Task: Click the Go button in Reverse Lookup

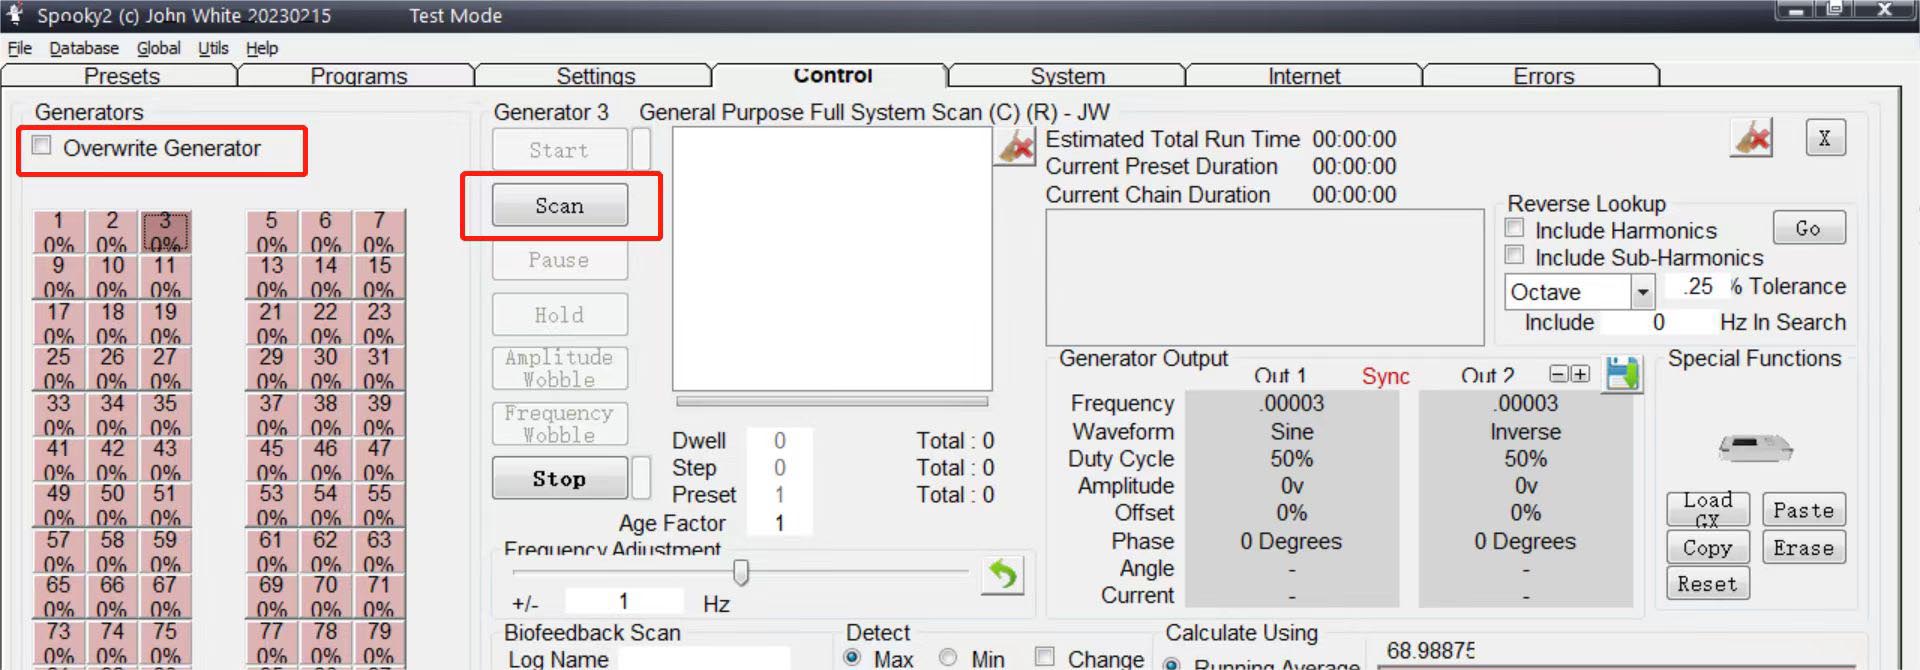Action: (1808, 228)
